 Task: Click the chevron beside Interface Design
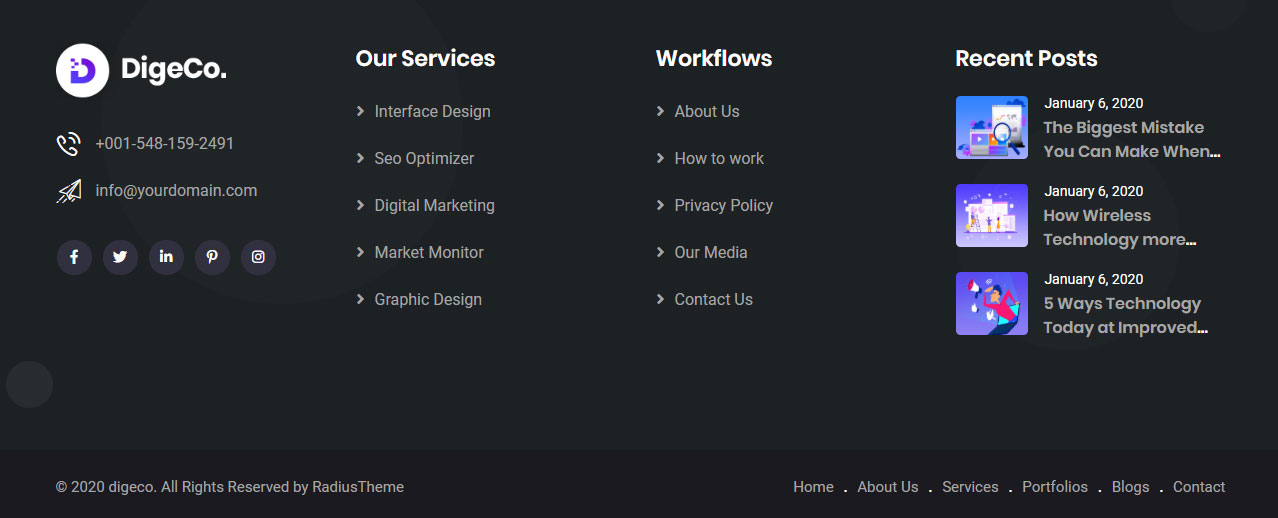coord(360,111)
